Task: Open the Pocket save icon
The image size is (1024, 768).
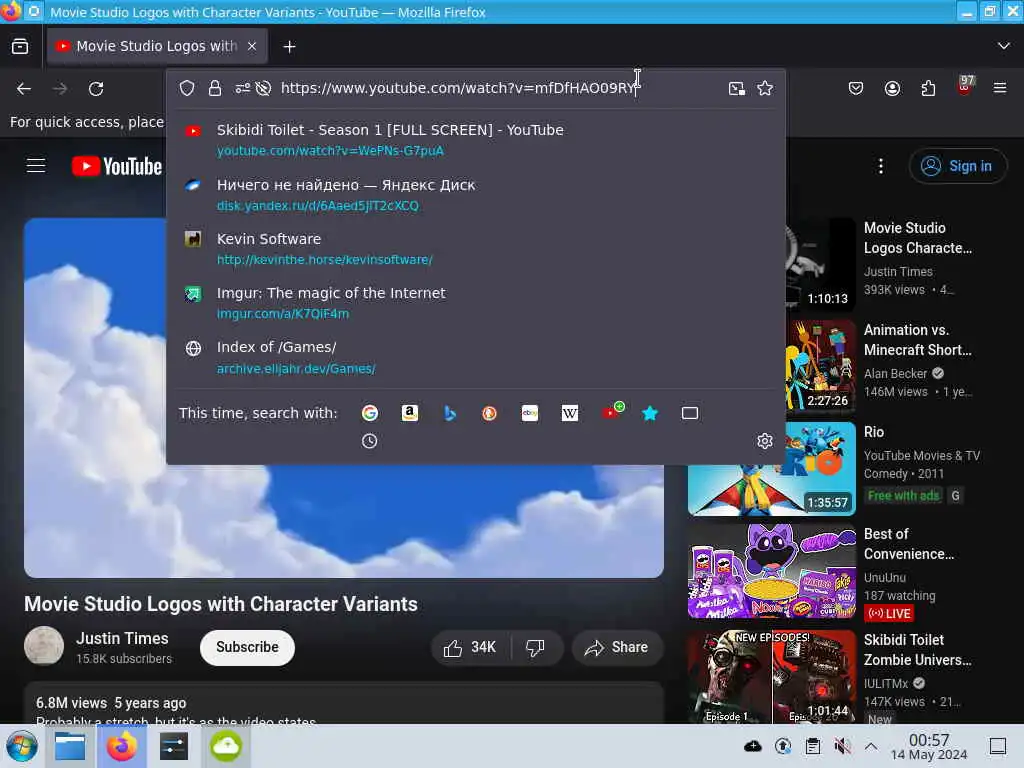Action: (856, 88)
